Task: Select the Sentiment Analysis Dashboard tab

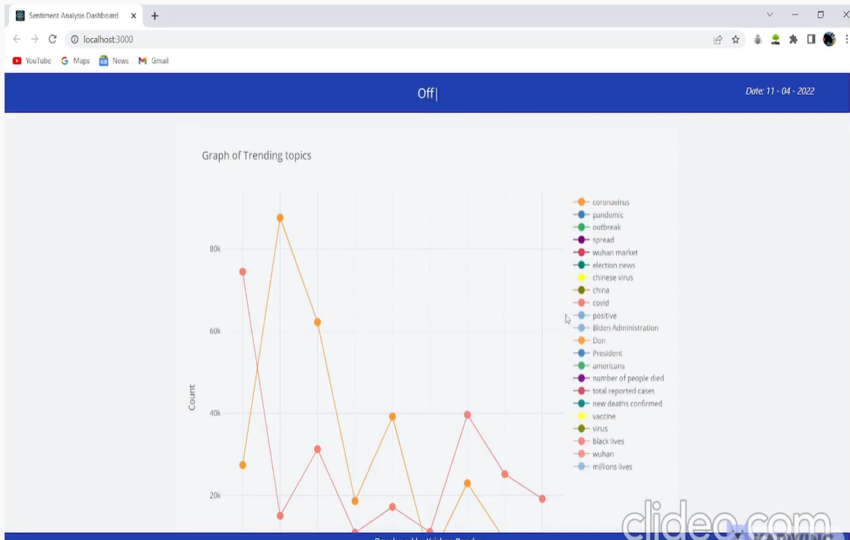Action: (x=72, y=16)
